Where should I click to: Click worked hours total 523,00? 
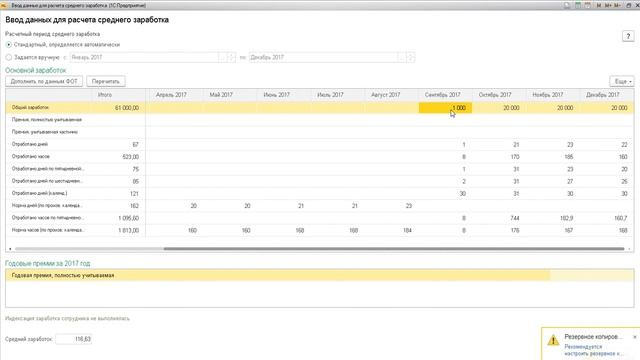tap(118, 157)
